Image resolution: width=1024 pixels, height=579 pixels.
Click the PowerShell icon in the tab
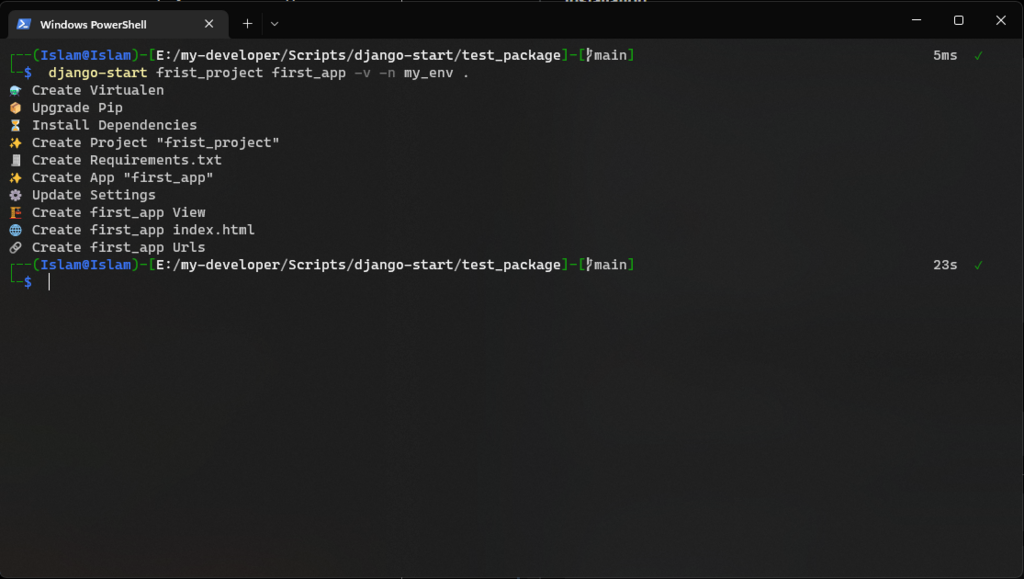click(24, 24)
